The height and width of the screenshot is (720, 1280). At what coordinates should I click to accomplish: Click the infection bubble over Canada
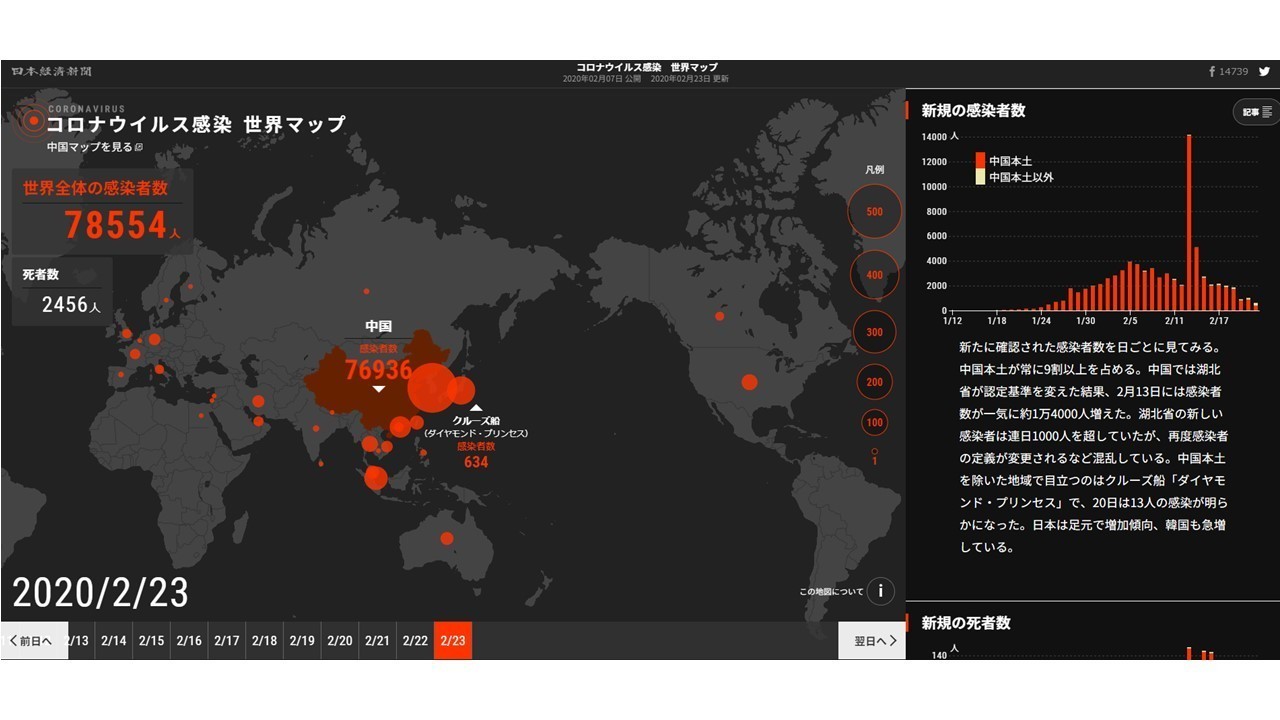719,316
